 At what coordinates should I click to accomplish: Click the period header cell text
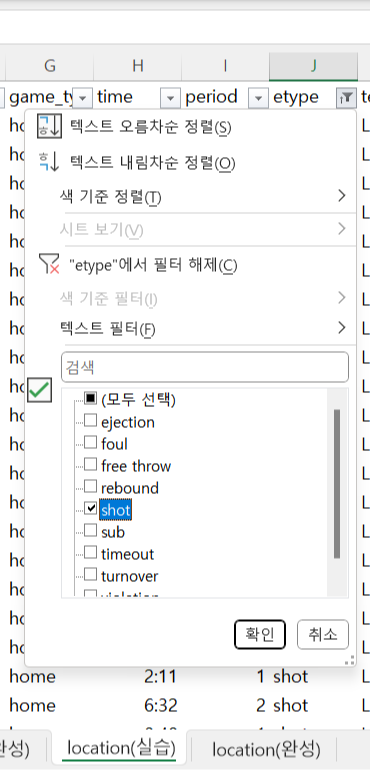point(211,97)
